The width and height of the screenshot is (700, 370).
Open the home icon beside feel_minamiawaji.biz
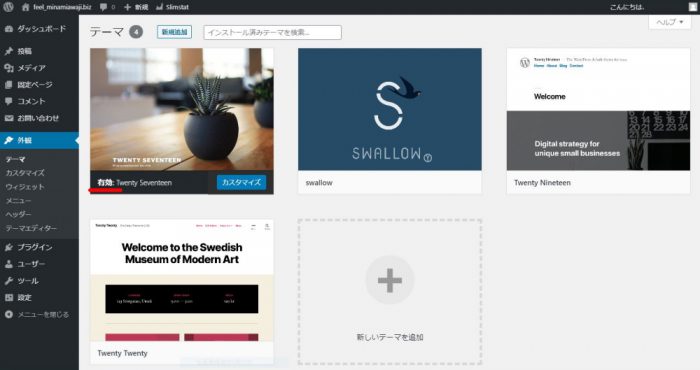pyautogui.click(x=25, y=7)
